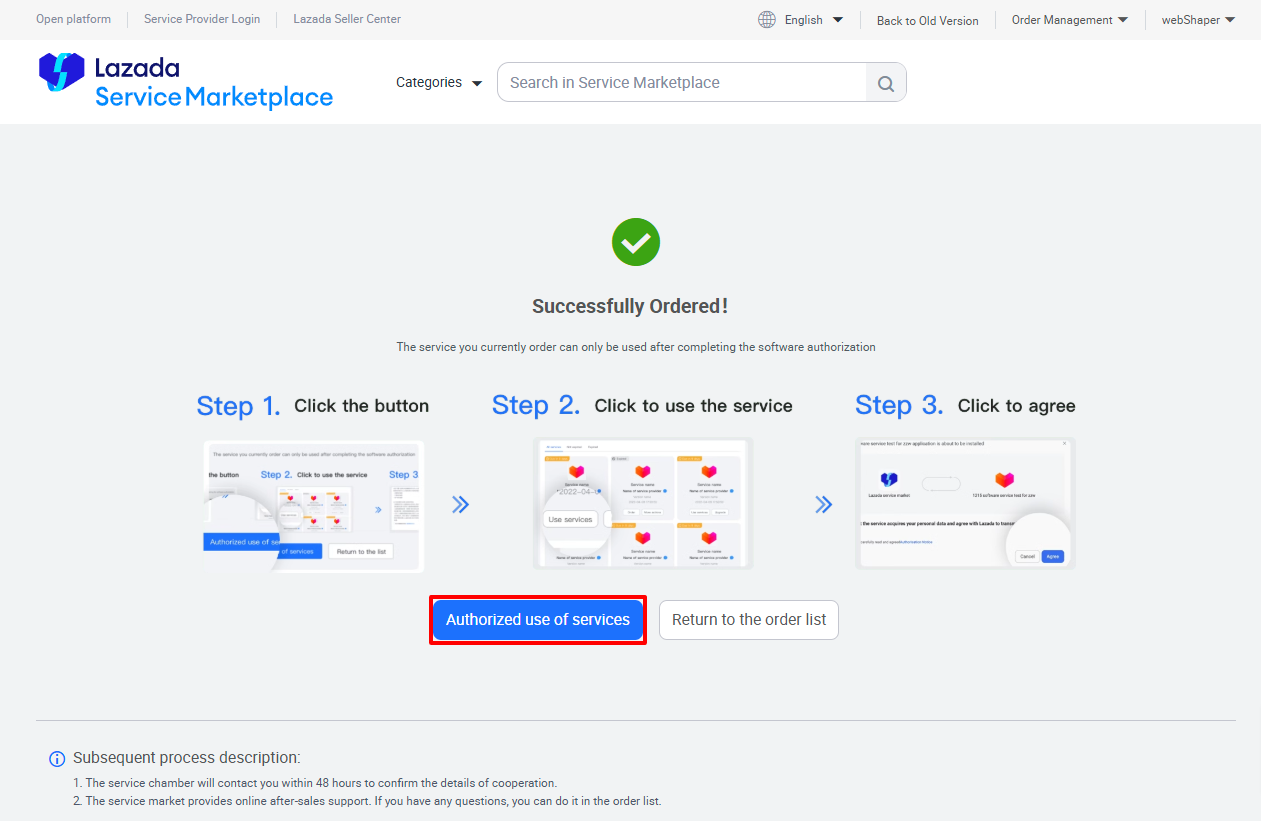Click Back to Old Version
Image resolution: width=1261 pixels, height=821 pixels.
point(928,20)
